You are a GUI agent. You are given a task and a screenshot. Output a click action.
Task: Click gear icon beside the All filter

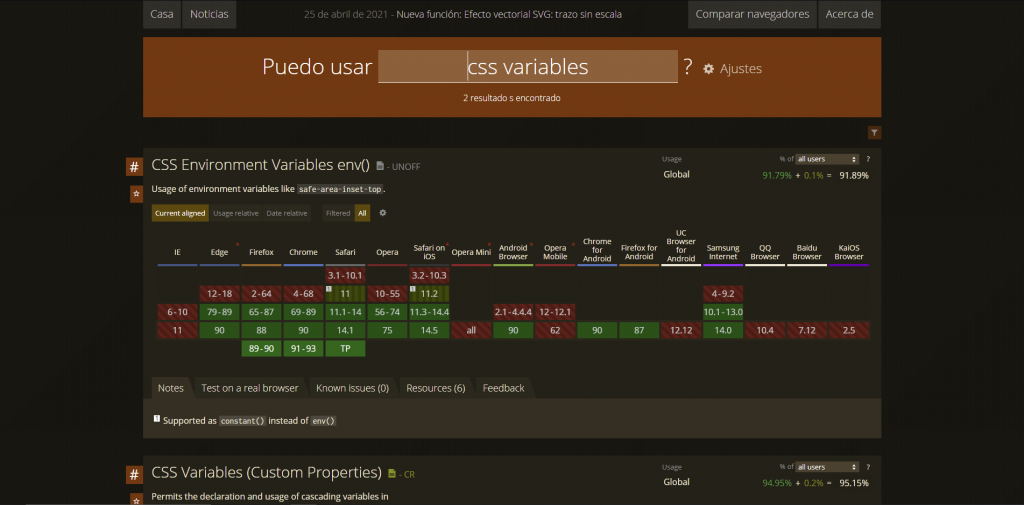[x=383, y=213]
